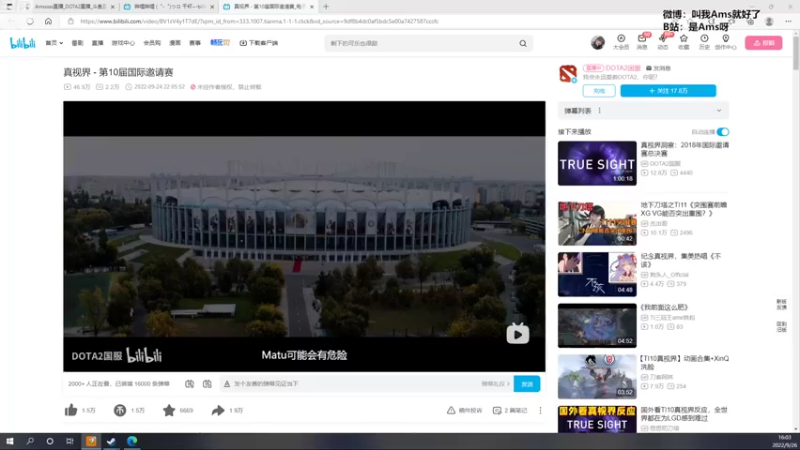
Task: Click the DOTA2国服 uploader avatar
Action: [568, 74]
